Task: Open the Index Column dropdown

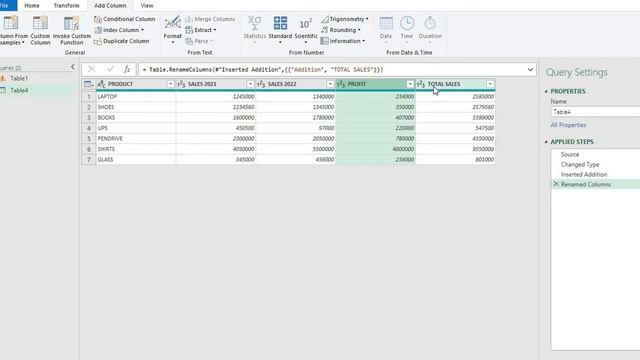Action: (x=119, y=30)
